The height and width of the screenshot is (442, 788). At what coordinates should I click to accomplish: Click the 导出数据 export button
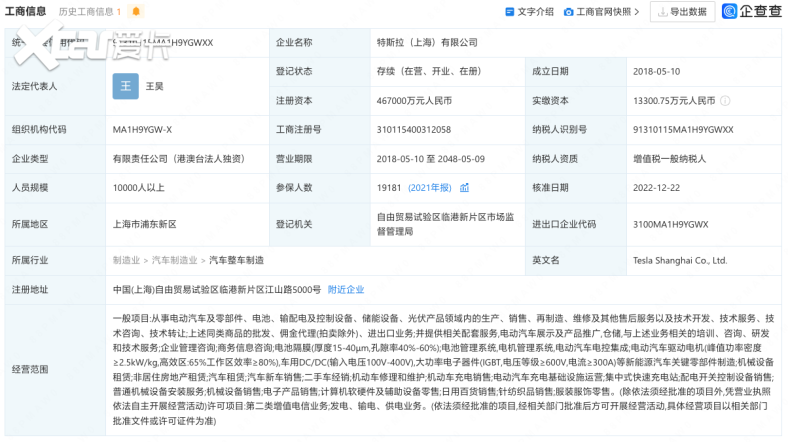pyautogui.click(x=682, y=12)
